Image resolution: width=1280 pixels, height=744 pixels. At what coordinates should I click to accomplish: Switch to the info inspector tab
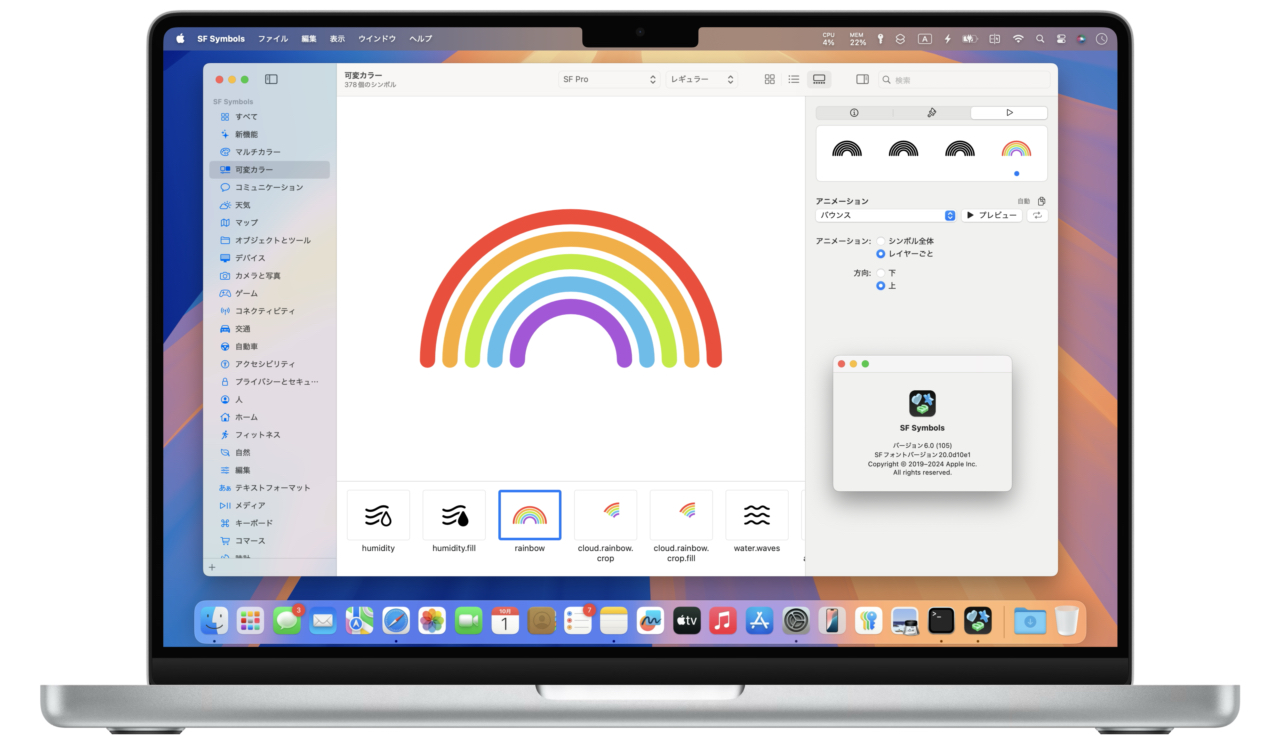coord(854,113)
